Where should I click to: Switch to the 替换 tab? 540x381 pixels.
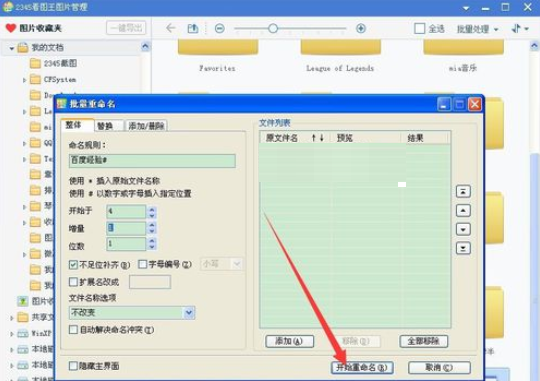coord(105,126)
